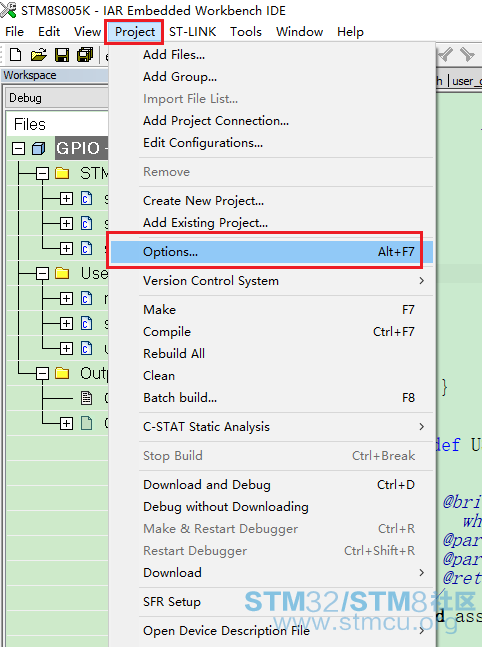Click the Output folder icon in workspace
The width and height of the screenshot is (482, 647).
coord(62,373)
